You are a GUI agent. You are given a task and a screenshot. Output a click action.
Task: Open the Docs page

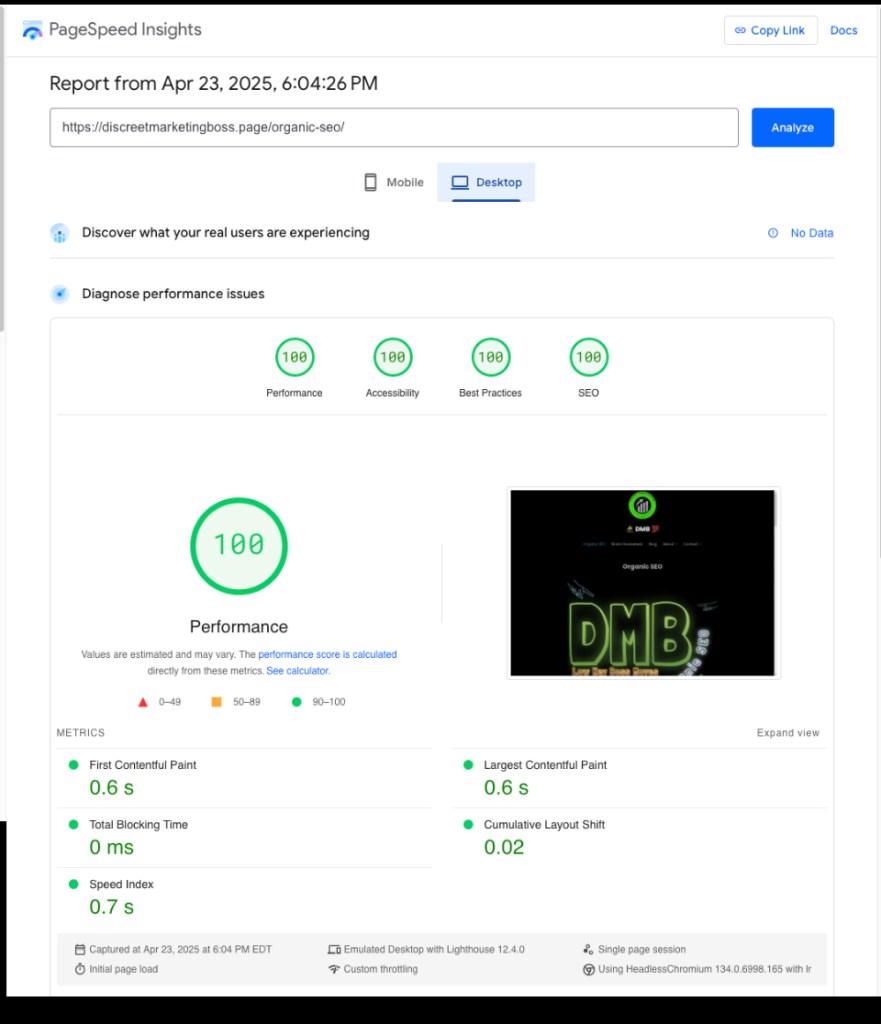843,30
